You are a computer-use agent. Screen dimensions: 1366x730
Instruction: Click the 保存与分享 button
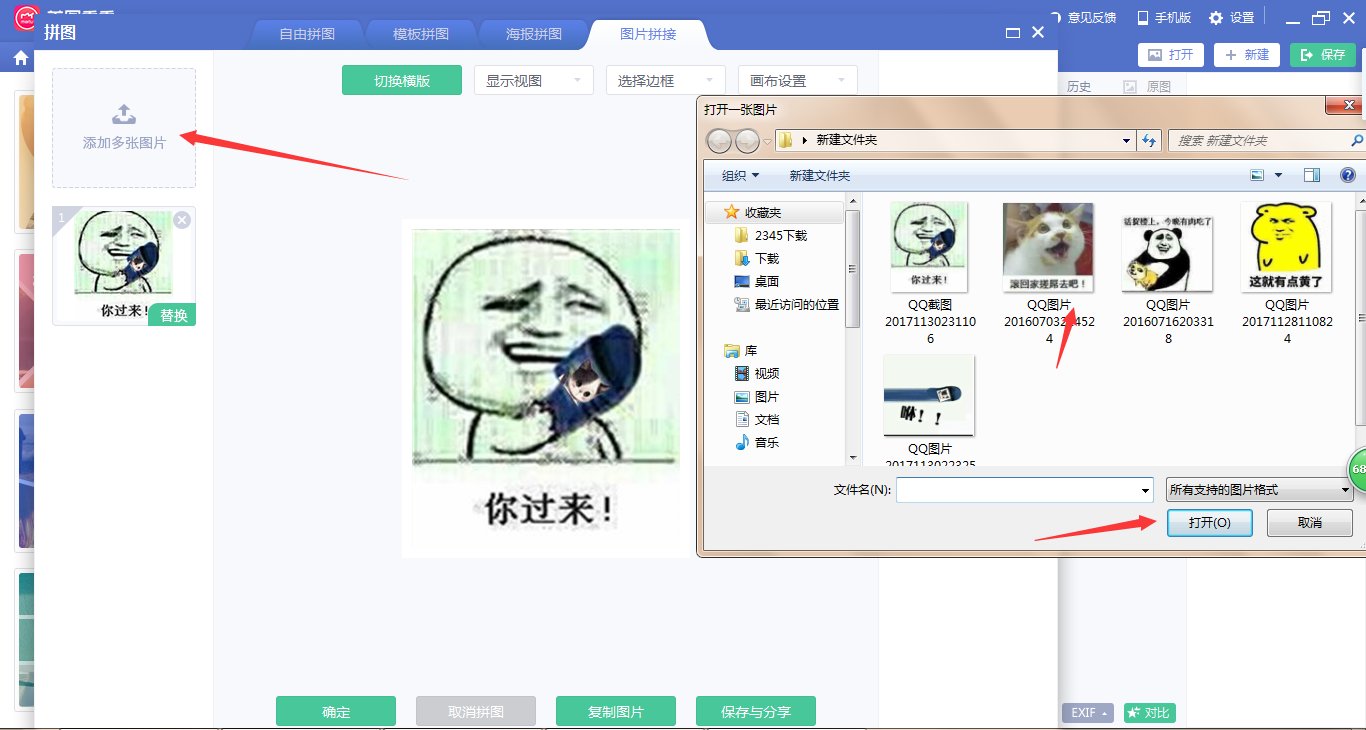pyautogui.click(x=756, y=711)
